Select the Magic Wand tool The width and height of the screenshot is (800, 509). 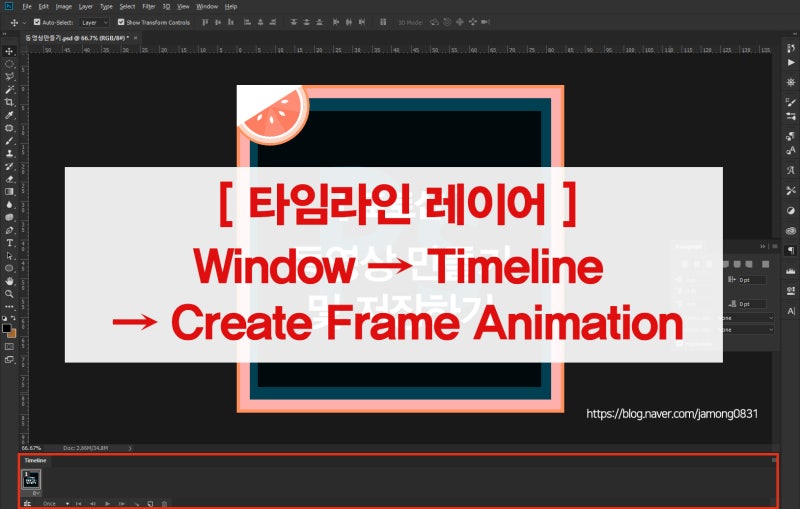click(9, 89)
